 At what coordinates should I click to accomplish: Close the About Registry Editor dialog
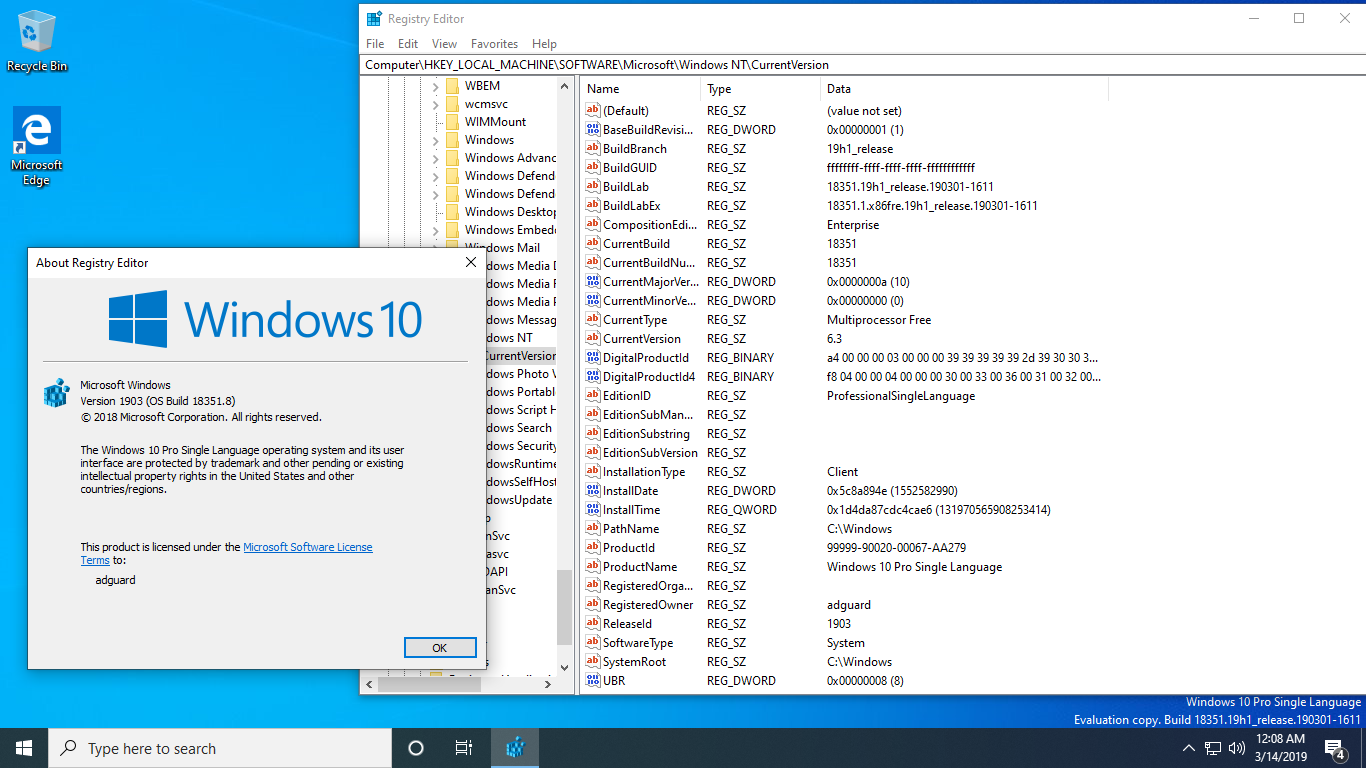pyautogui.click(x=471, y=263)
